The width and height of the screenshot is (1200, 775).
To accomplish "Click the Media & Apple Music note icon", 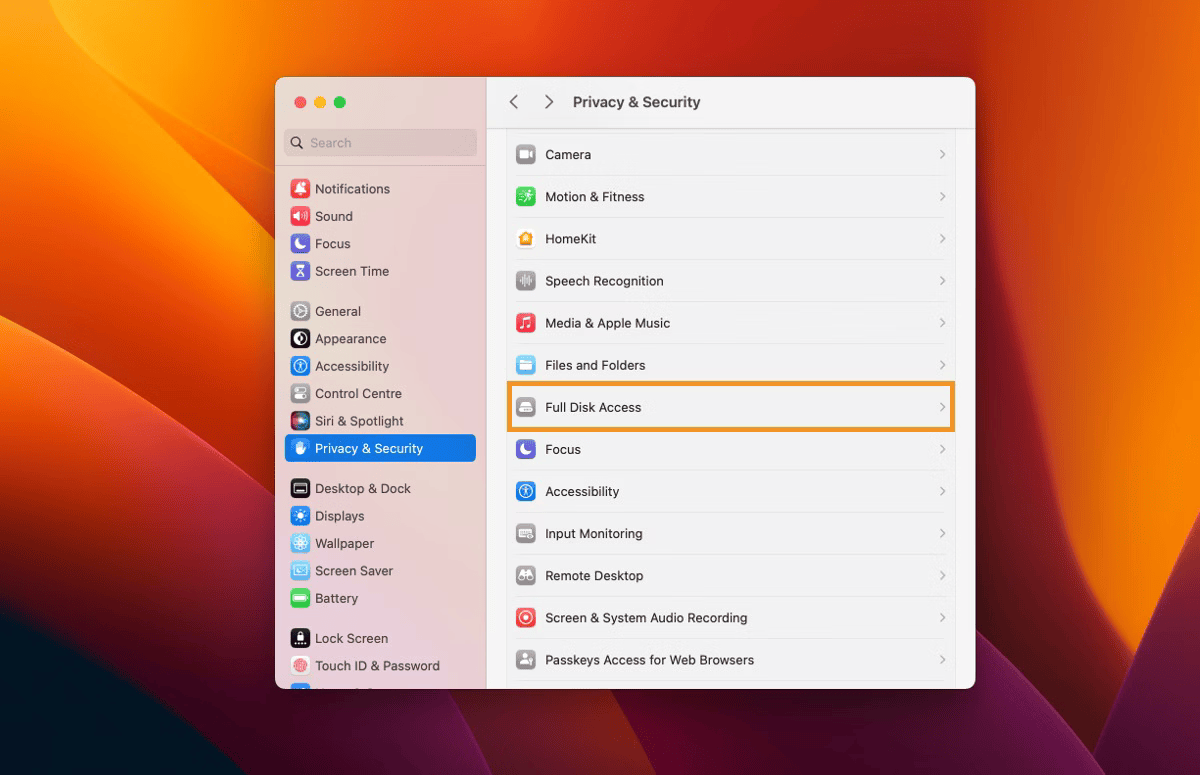I will point(526,323).
